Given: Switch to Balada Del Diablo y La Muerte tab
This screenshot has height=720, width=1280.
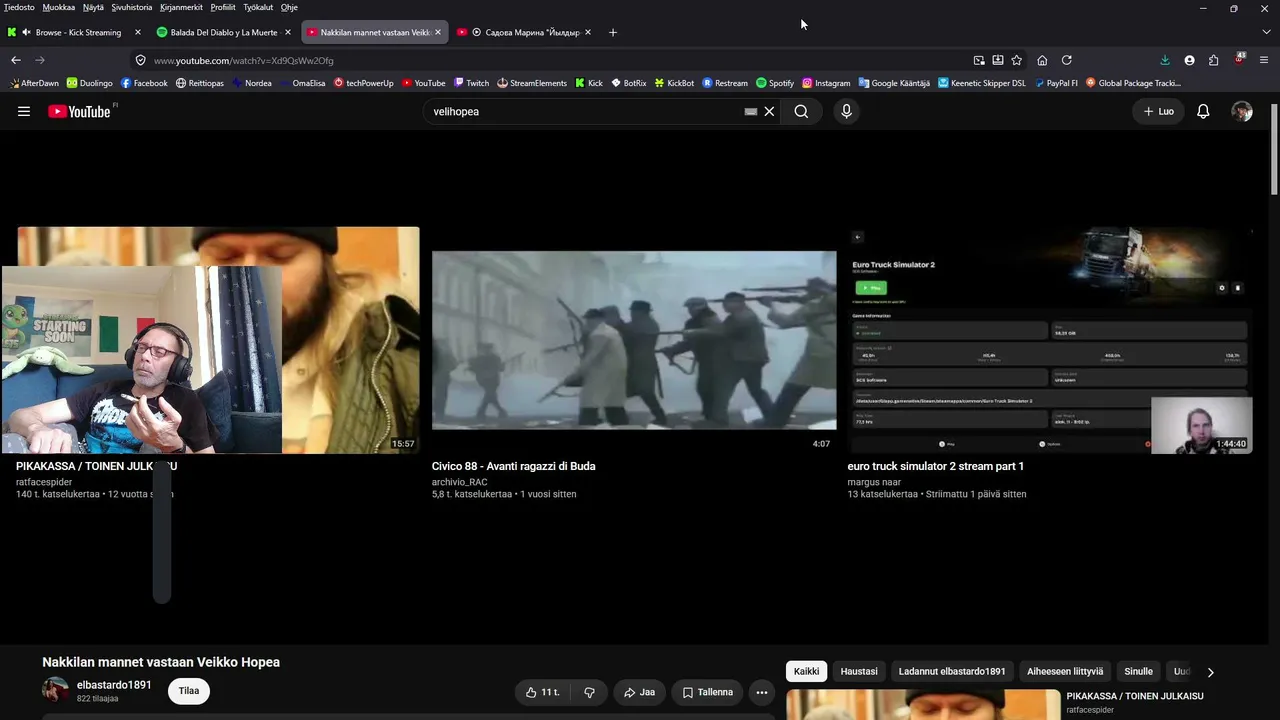Looking at the screenshot, I should tap(224, 32).
